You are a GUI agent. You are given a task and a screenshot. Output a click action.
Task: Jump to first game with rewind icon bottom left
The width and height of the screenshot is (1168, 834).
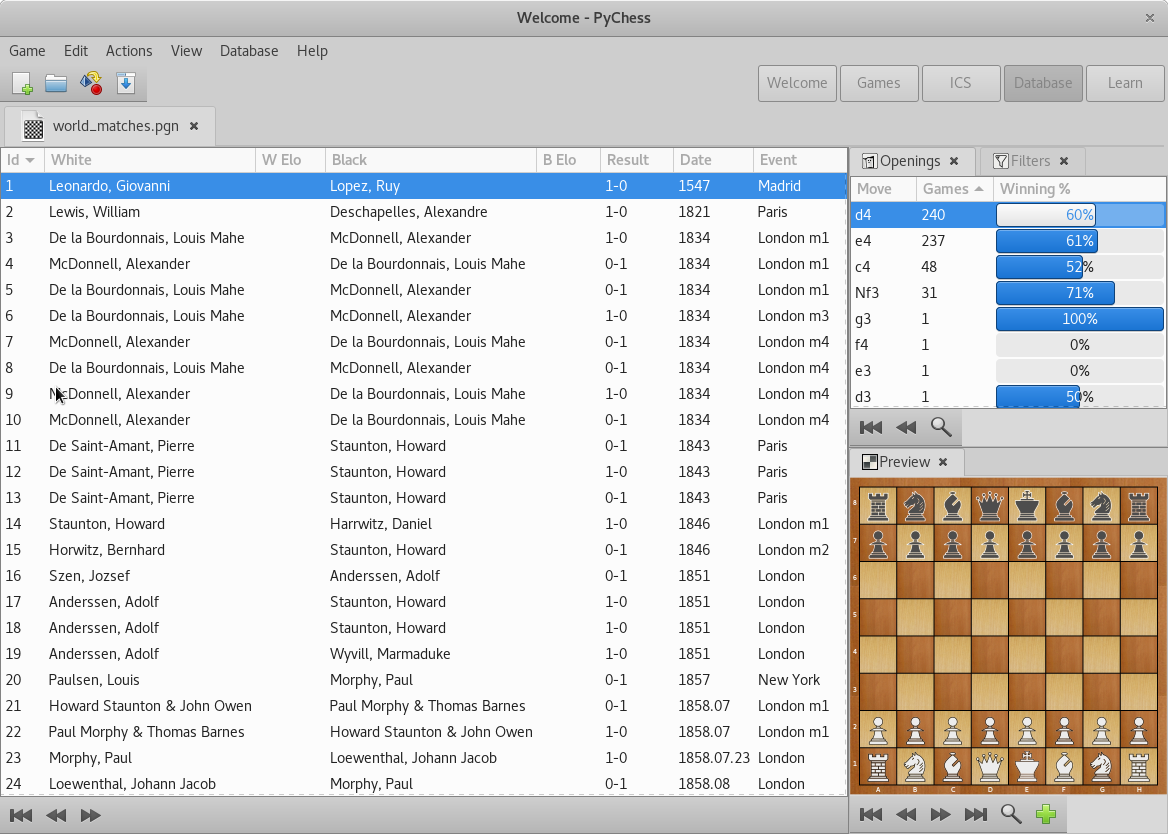pos(20,815)
